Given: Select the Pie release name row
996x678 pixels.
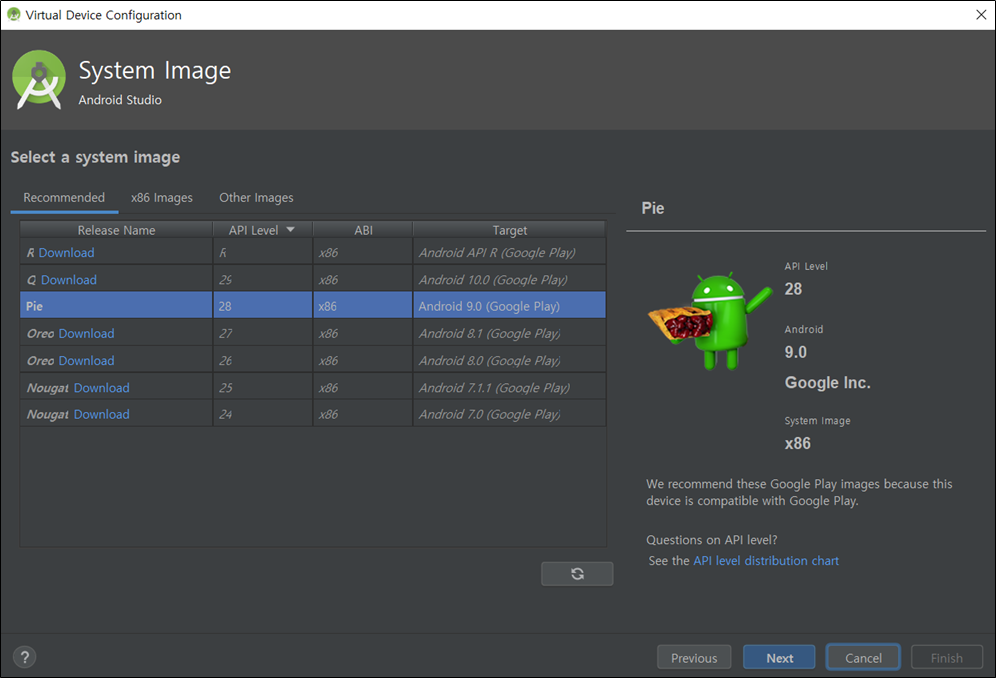Looking at the screenshot, I should tap(116, 306).
